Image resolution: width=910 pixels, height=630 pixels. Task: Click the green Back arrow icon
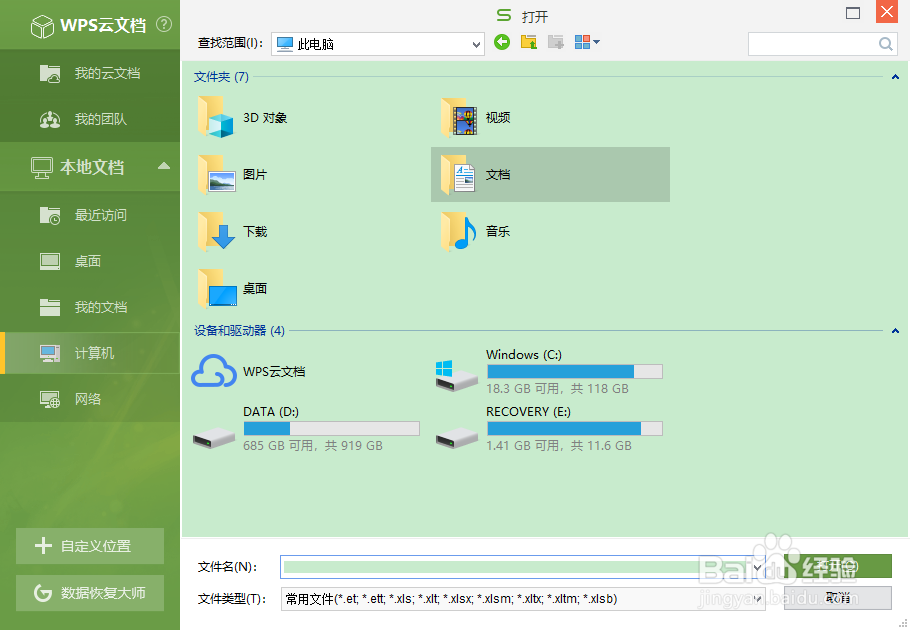tap(502, 42)
